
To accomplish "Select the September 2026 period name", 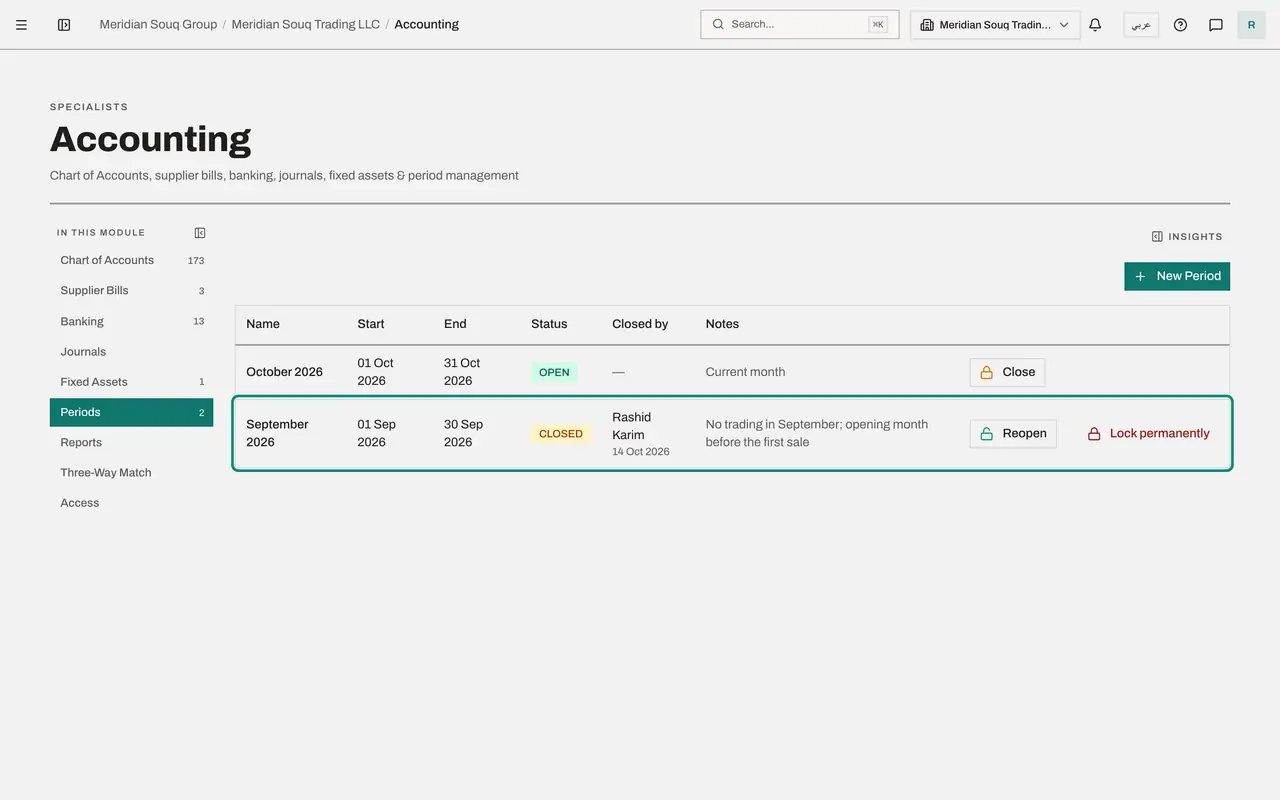I will click(278, 433).
